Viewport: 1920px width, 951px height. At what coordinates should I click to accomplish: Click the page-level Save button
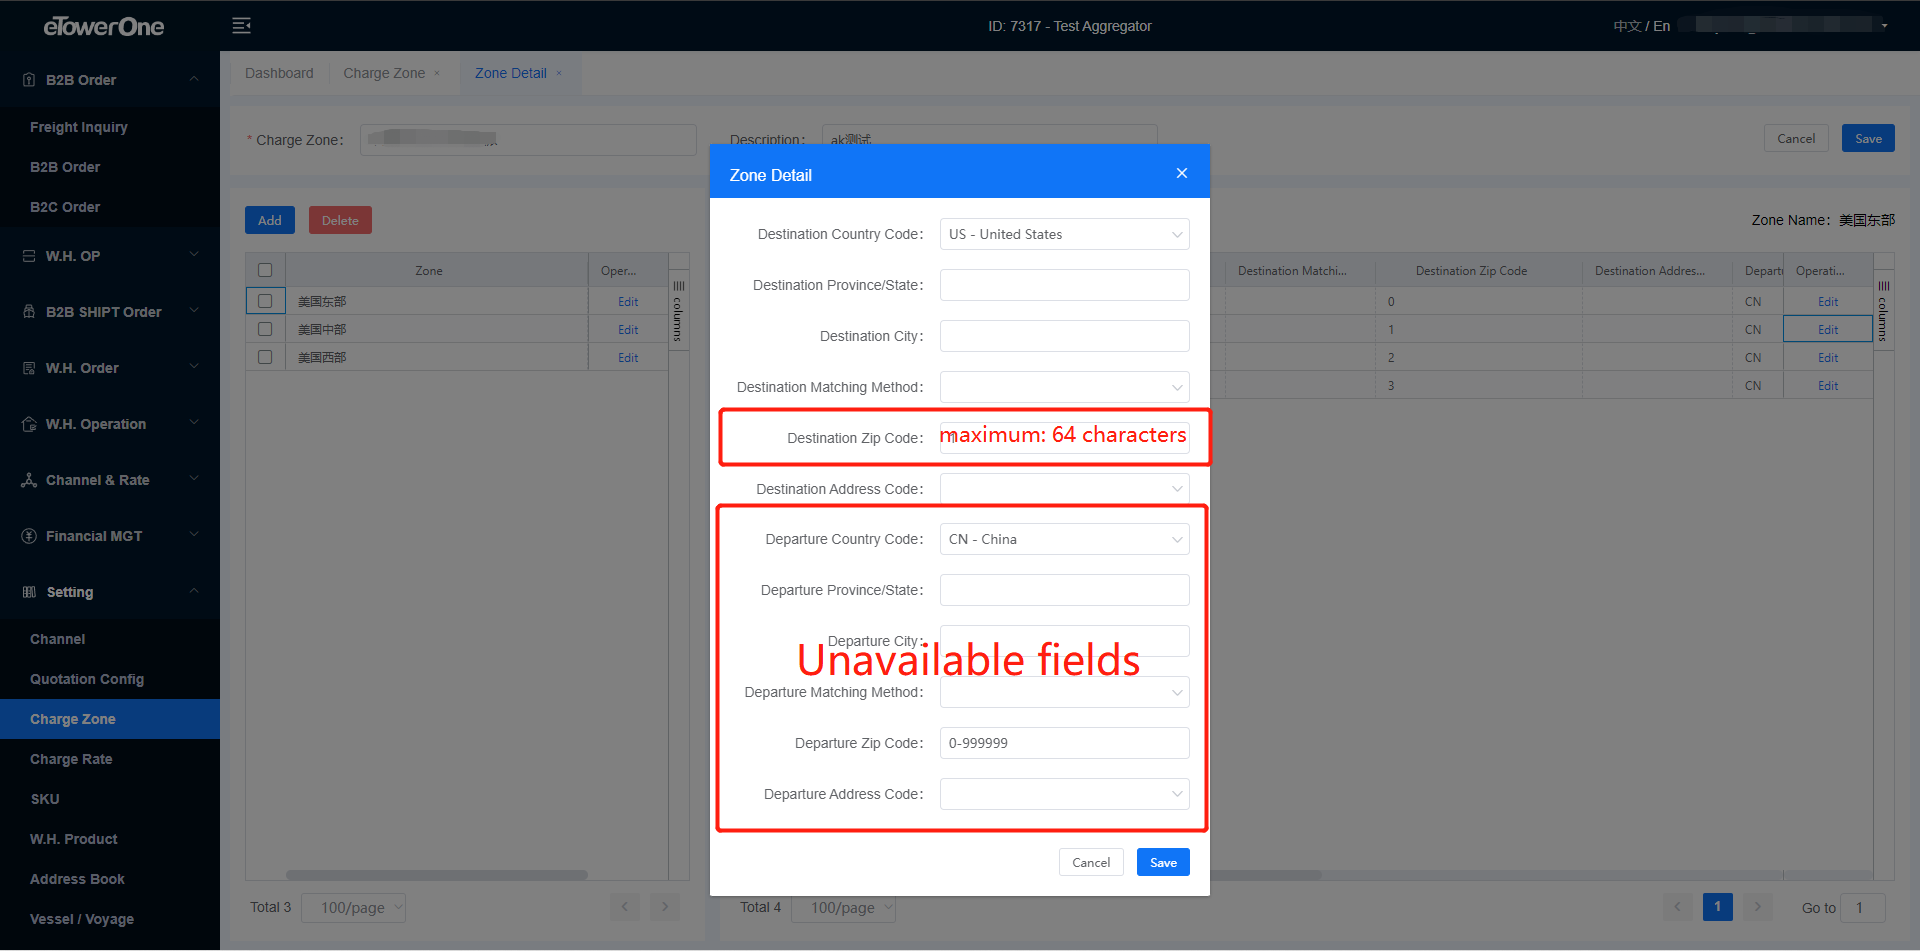(x=1868, y=138)
